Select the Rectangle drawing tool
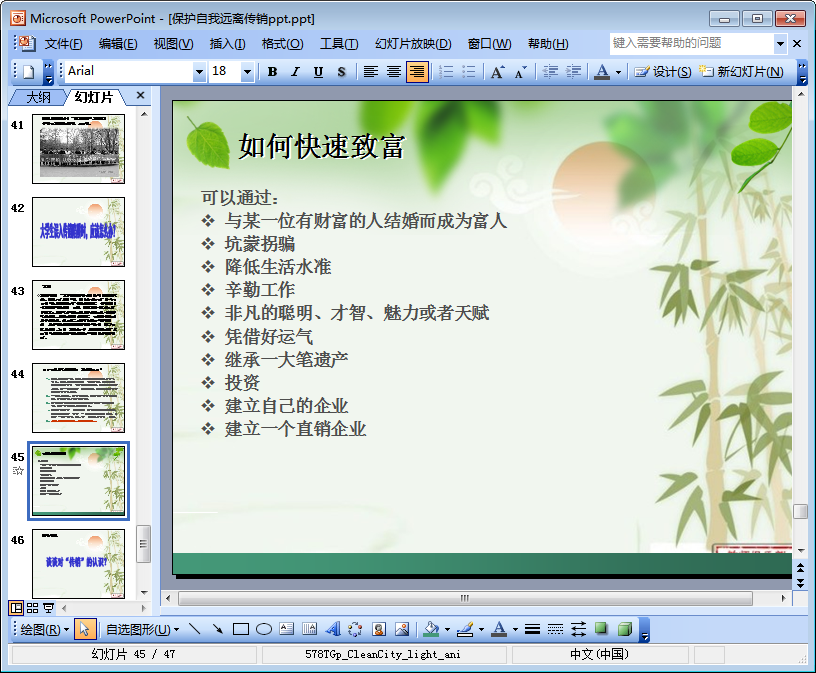816x673 pixels. click(240, 629)
